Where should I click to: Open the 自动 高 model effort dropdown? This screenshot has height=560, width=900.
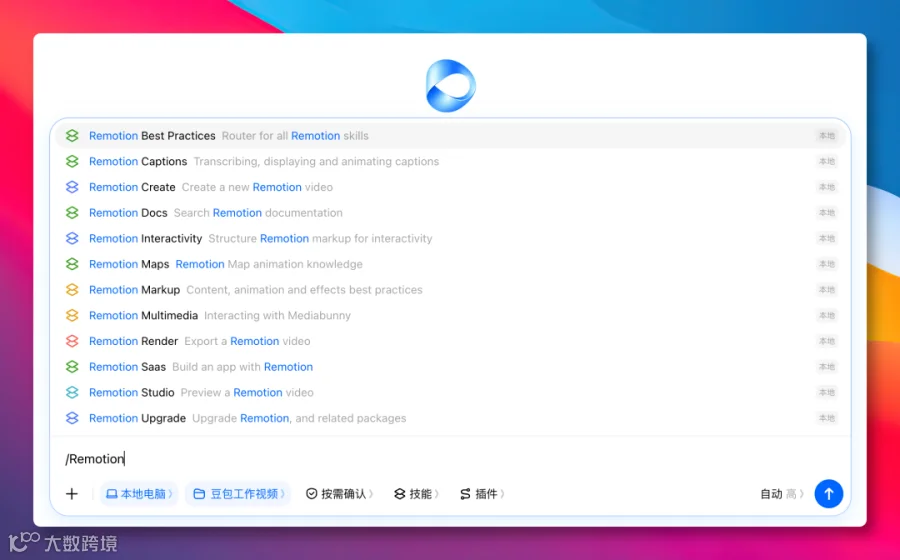click(x=782, y=494)
